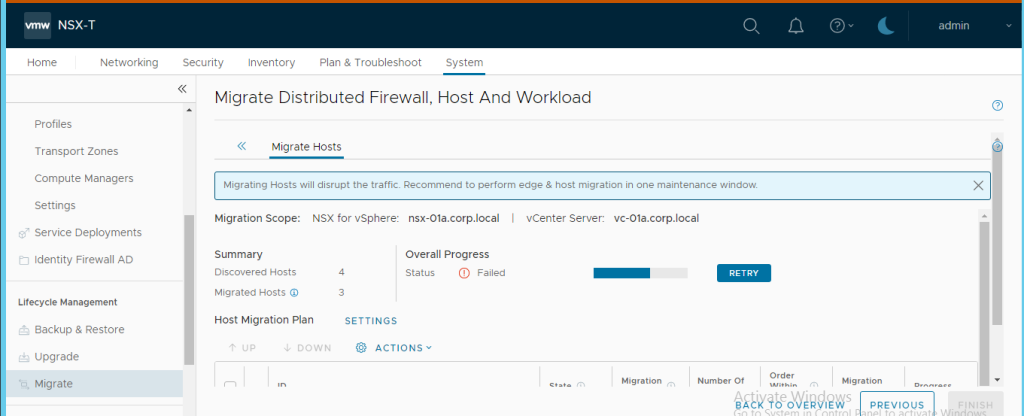The height and width of the screenshot is (416, 1024).
Task: Toggle dark mode moon icon
Action: click(886, 26)
